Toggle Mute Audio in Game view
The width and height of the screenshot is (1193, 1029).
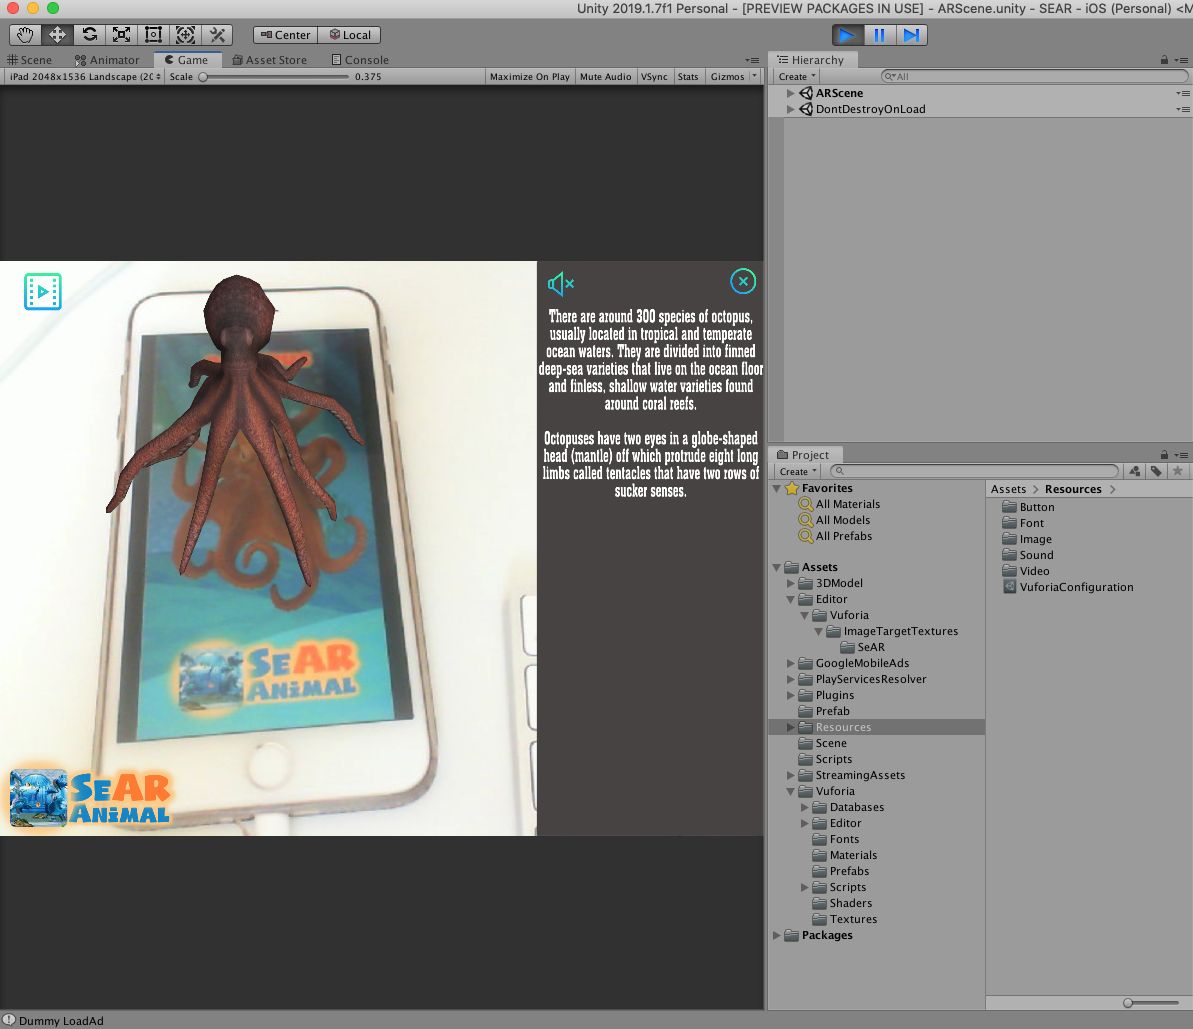[605, 77]
